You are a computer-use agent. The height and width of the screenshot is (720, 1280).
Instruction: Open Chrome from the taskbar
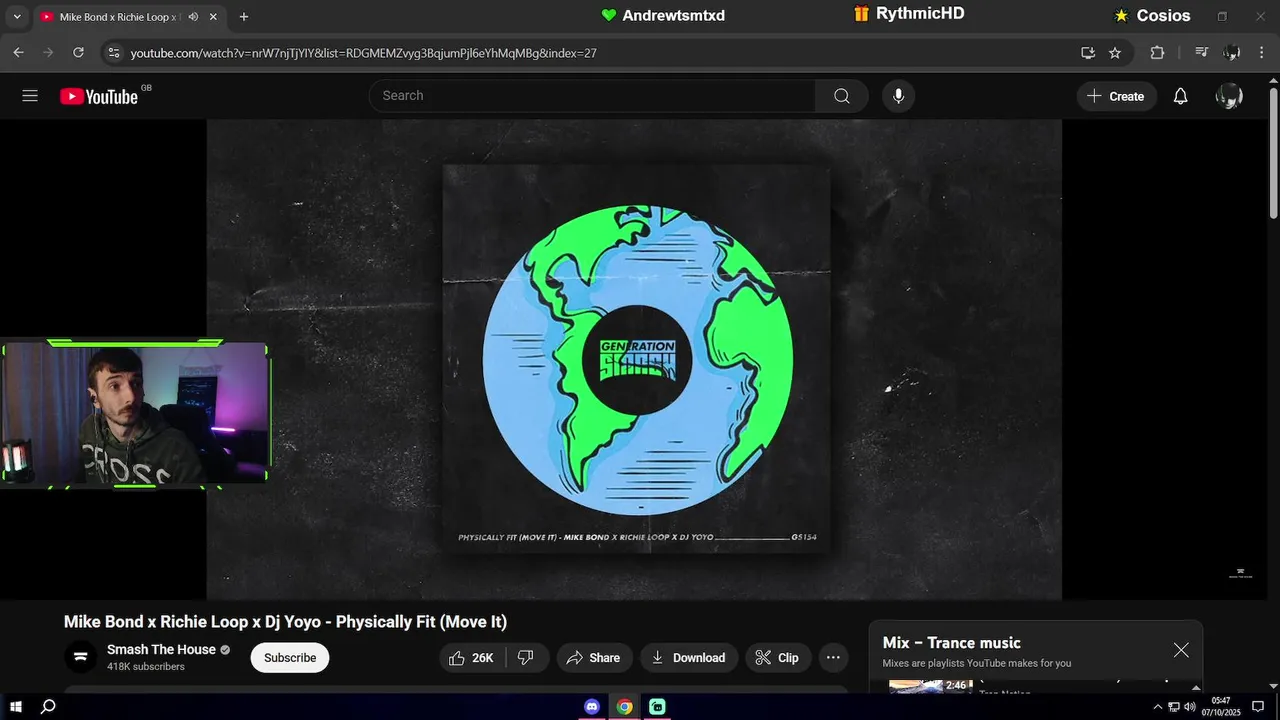coord(624,707)
